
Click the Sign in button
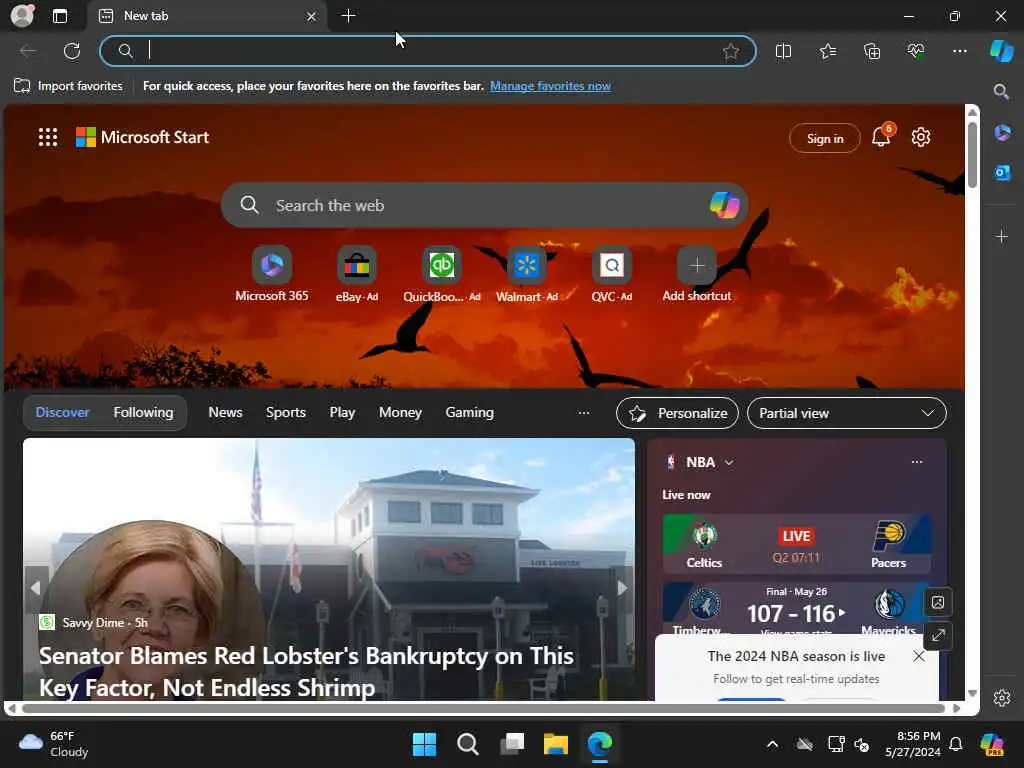(x=825, y=138)
